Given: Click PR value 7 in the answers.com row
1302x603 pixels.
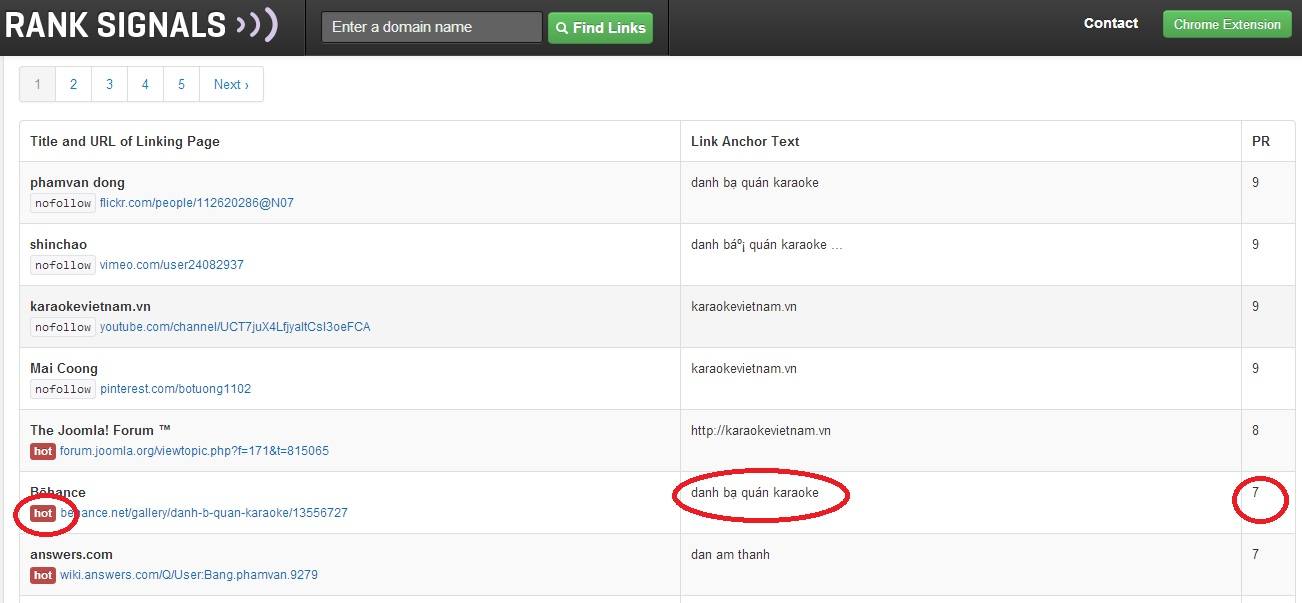Looking at the screenshot, I should click(x=1256, y=554).
